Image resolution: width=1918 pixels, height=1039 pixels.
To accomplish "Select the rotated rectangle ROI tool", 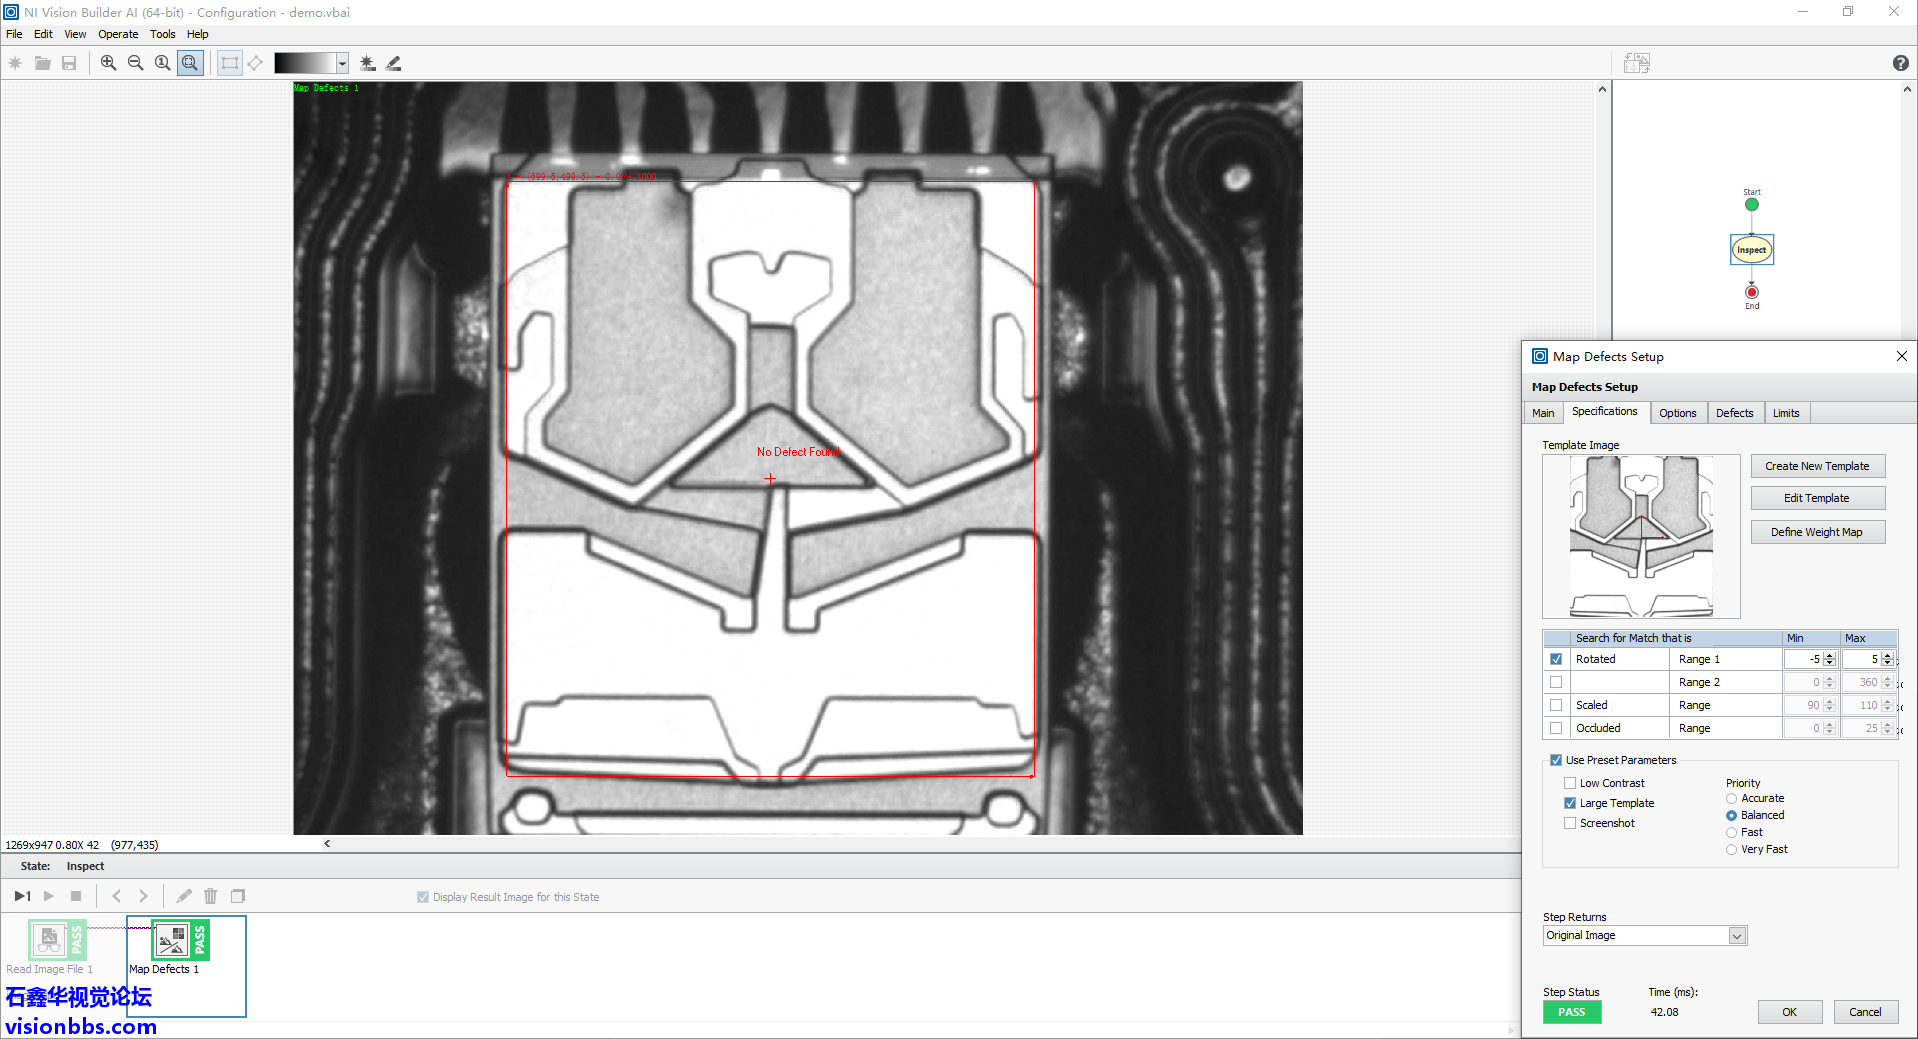I will pyautogui.click(x=256, y=63).
